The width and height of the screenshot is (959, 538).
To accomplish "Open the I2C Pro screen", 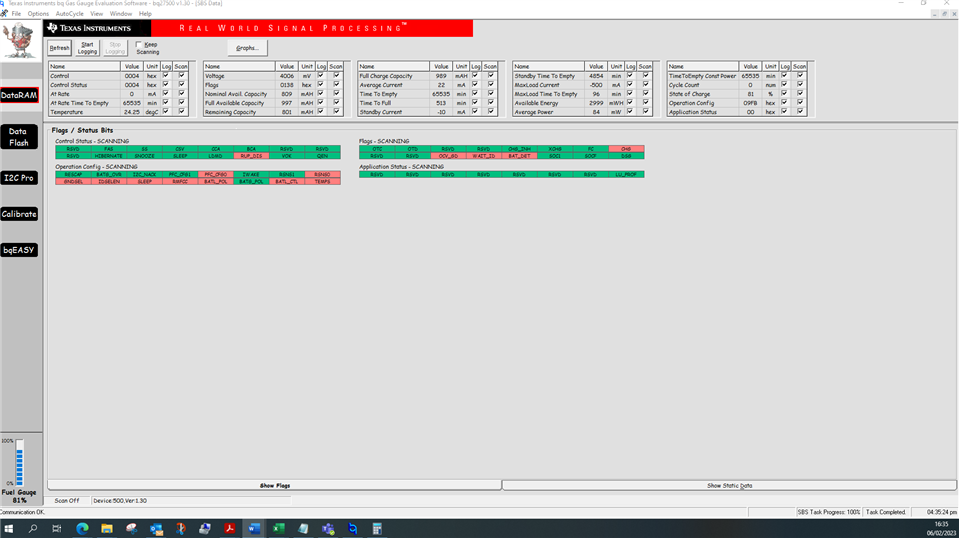I will pyautogui.click(x=19, y=178).
